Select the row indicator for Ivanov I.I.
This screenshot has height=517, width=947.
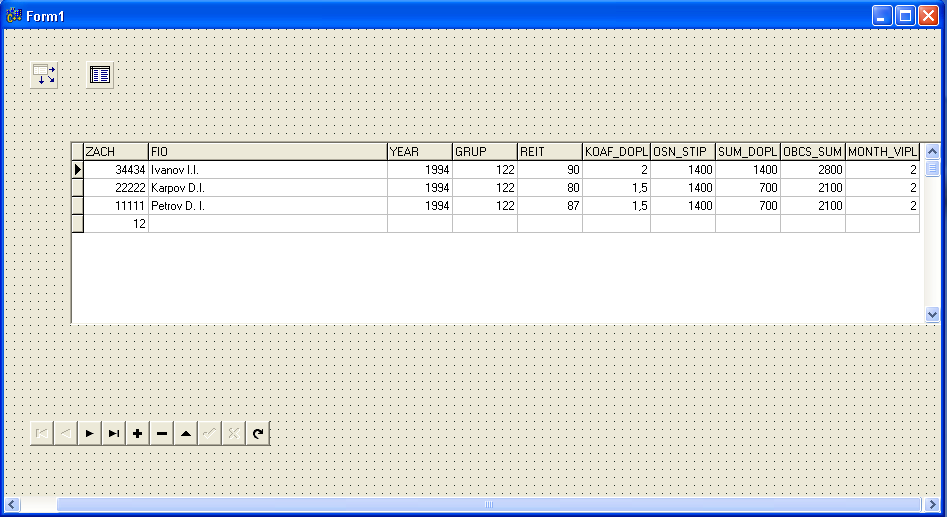point(77,170)
